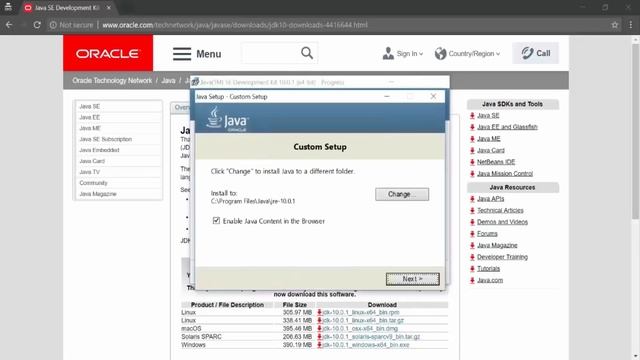Viewport: 640px width, 360px height.
Task: Click the address bar URL
Action: pyautogui.click(x=235, y=25)
